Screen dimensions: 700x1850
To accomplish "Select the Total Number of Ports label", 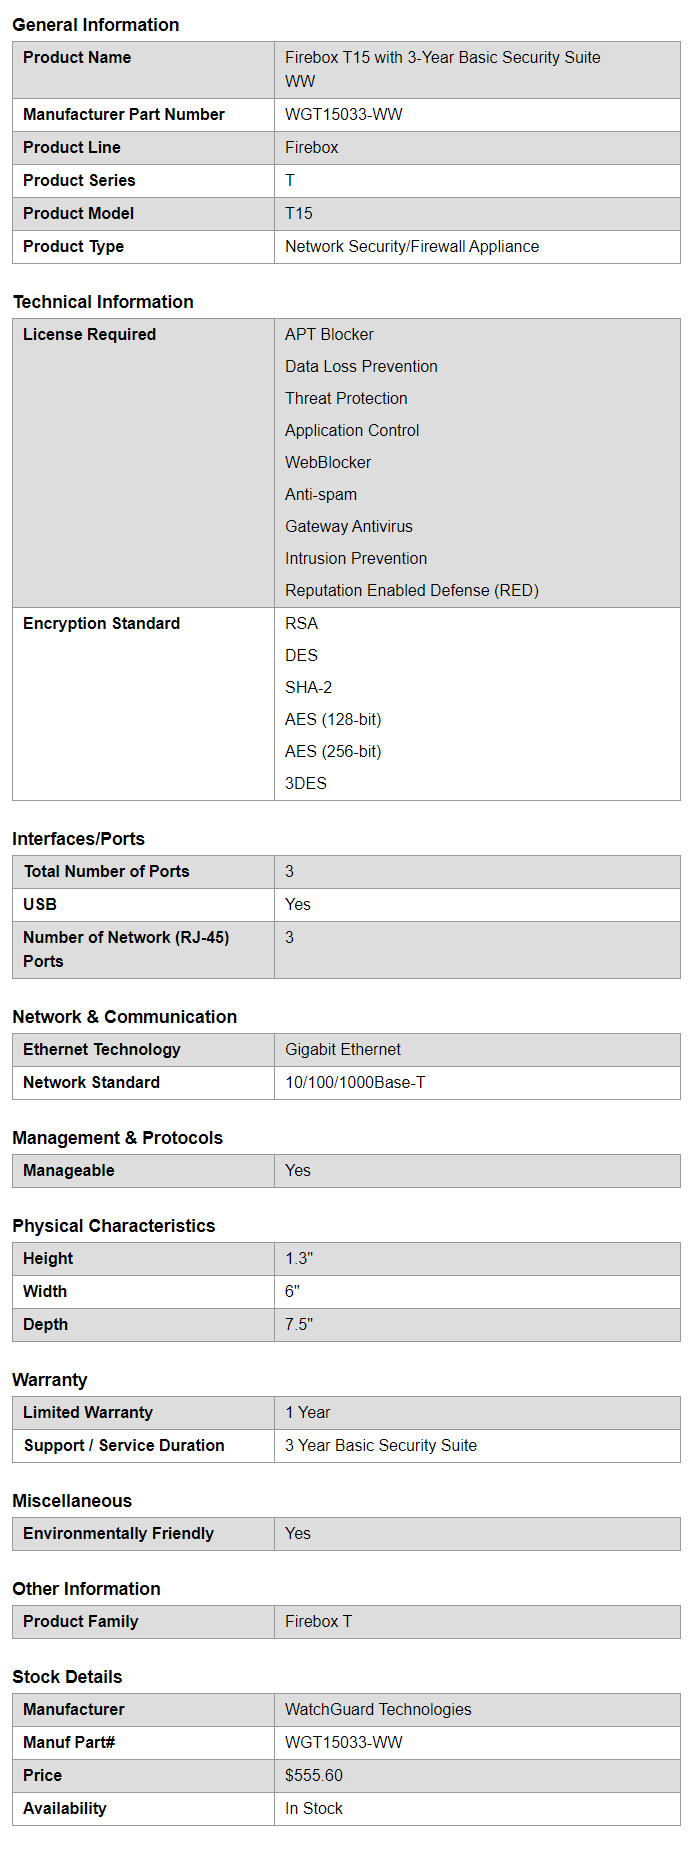I will 107,872.
